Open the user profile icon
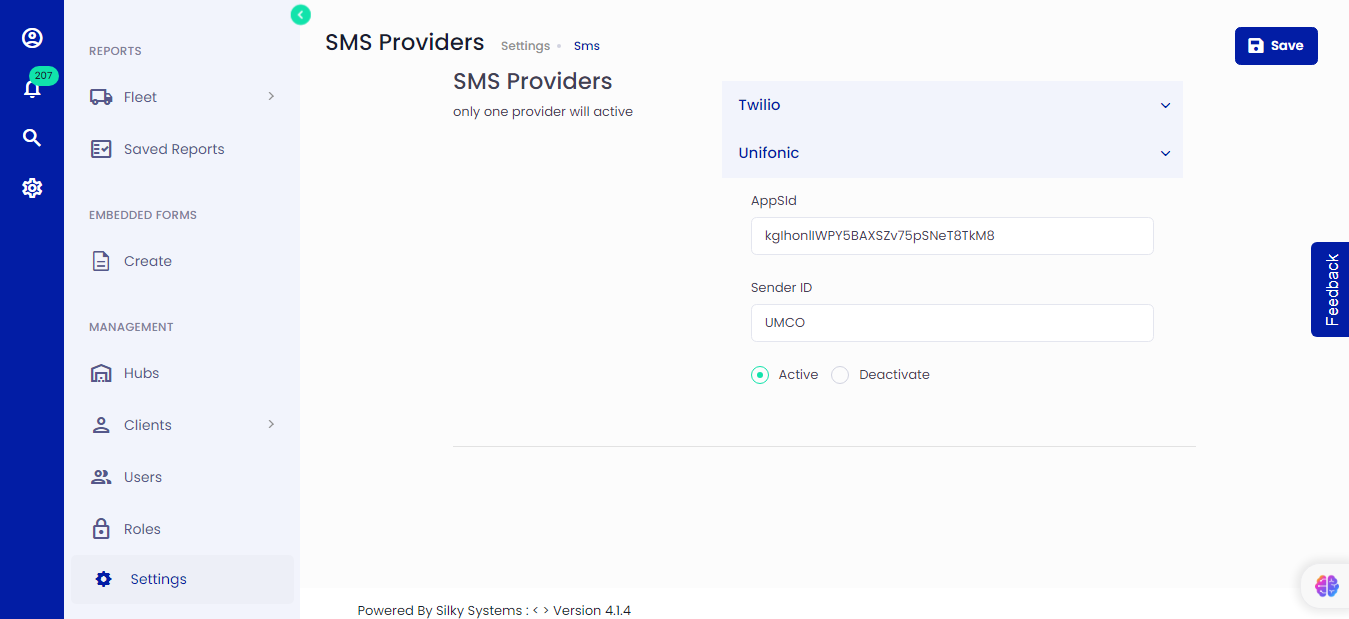1349x619 pixels. point(32,38)
